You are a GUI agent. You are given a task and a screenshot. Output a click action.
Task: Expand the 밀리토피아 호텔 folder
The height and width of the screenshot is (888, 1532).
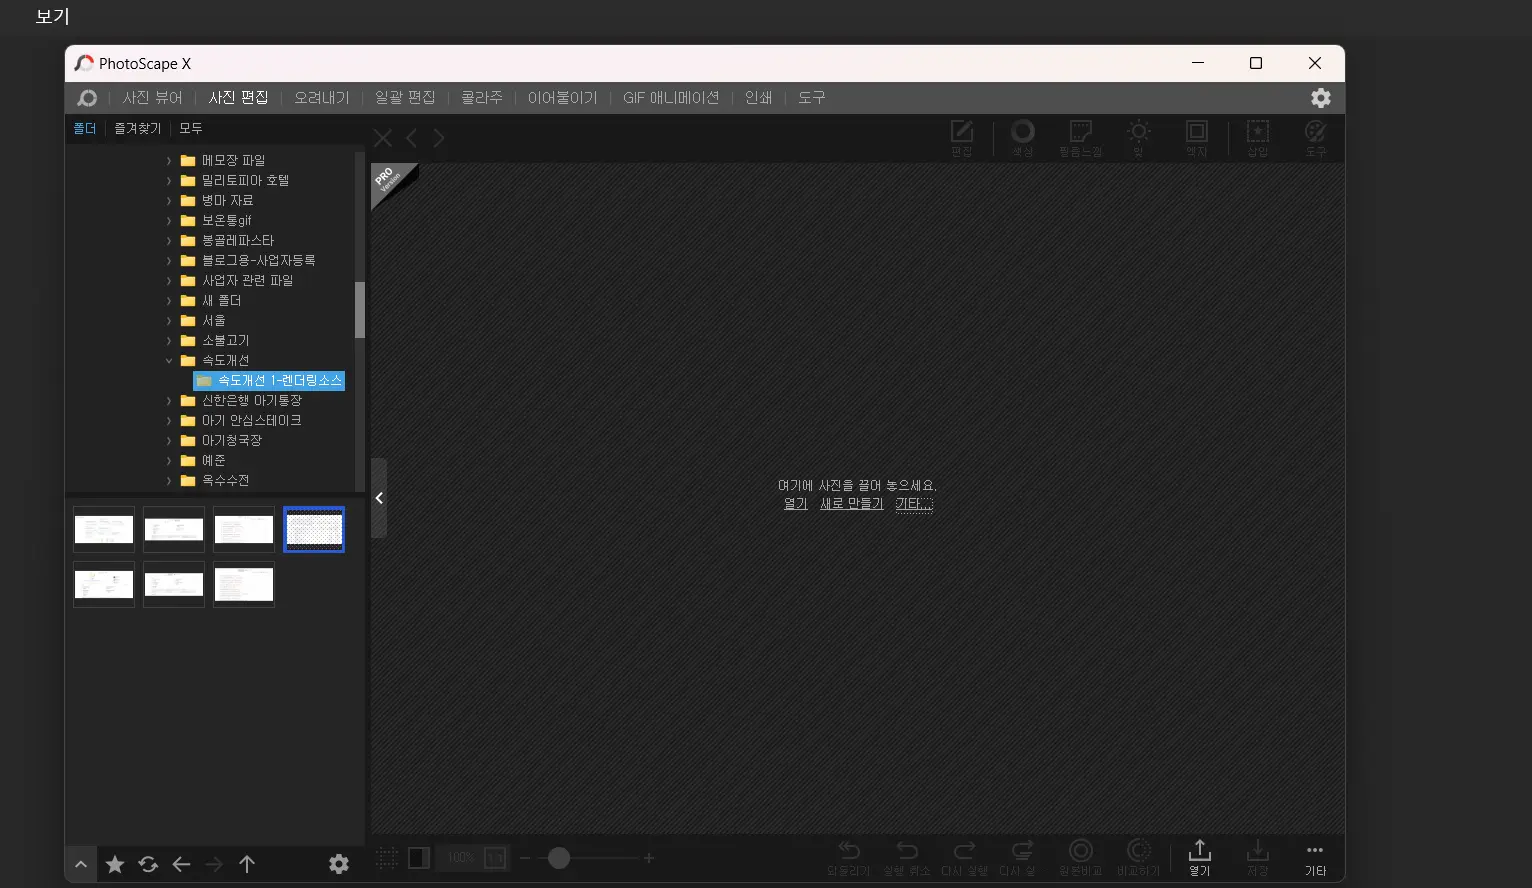[x=169, y=180]
